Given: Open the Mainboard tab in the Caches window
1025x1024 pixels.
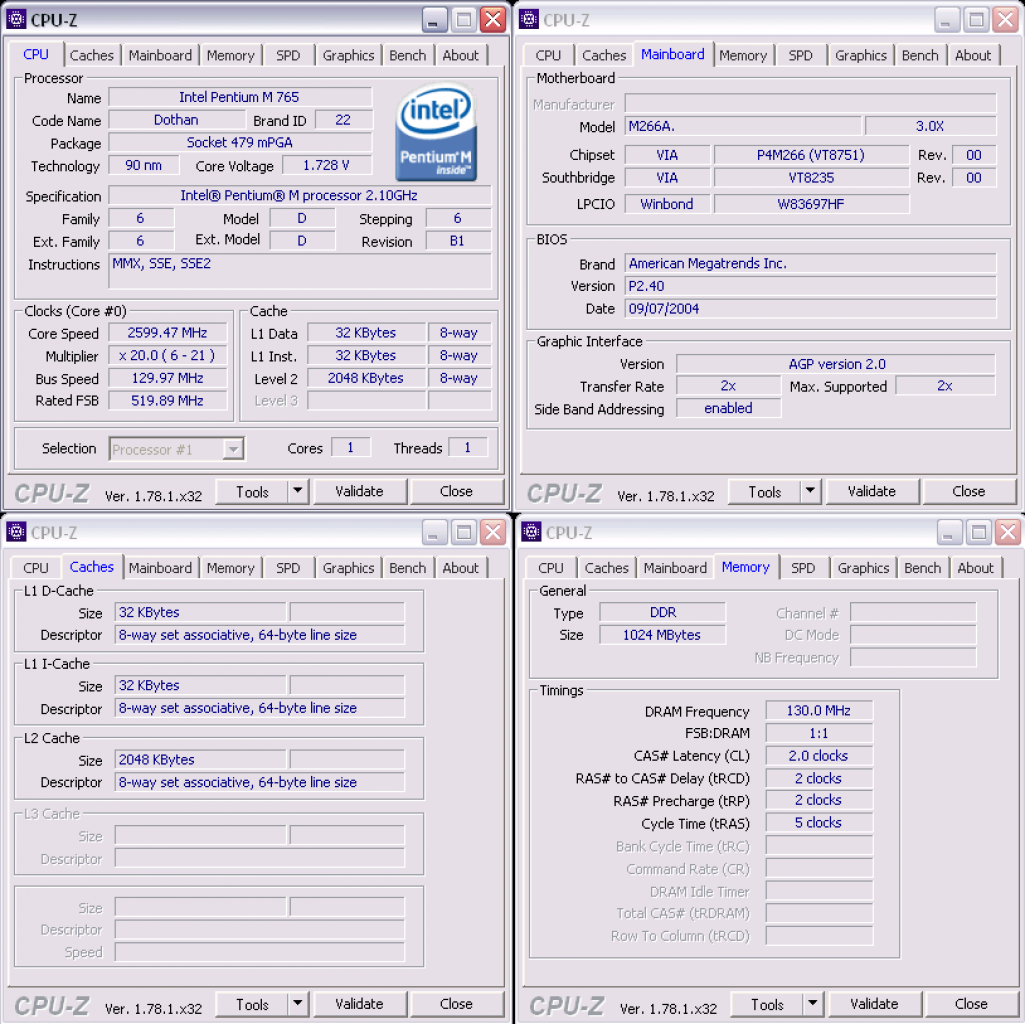Looking at the screenshot, I should coord(160,568).
